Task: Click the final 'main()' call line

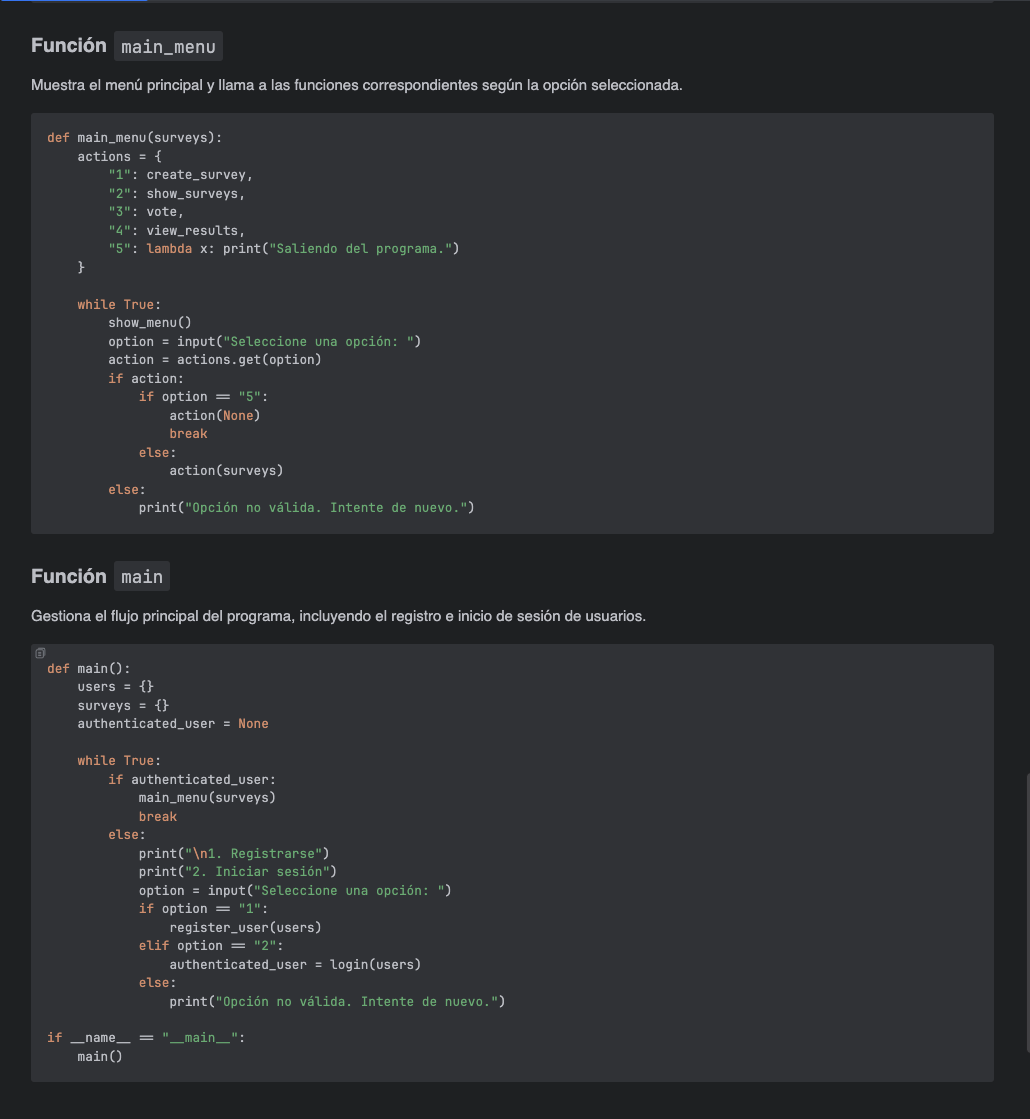Action: (101, 1056)
